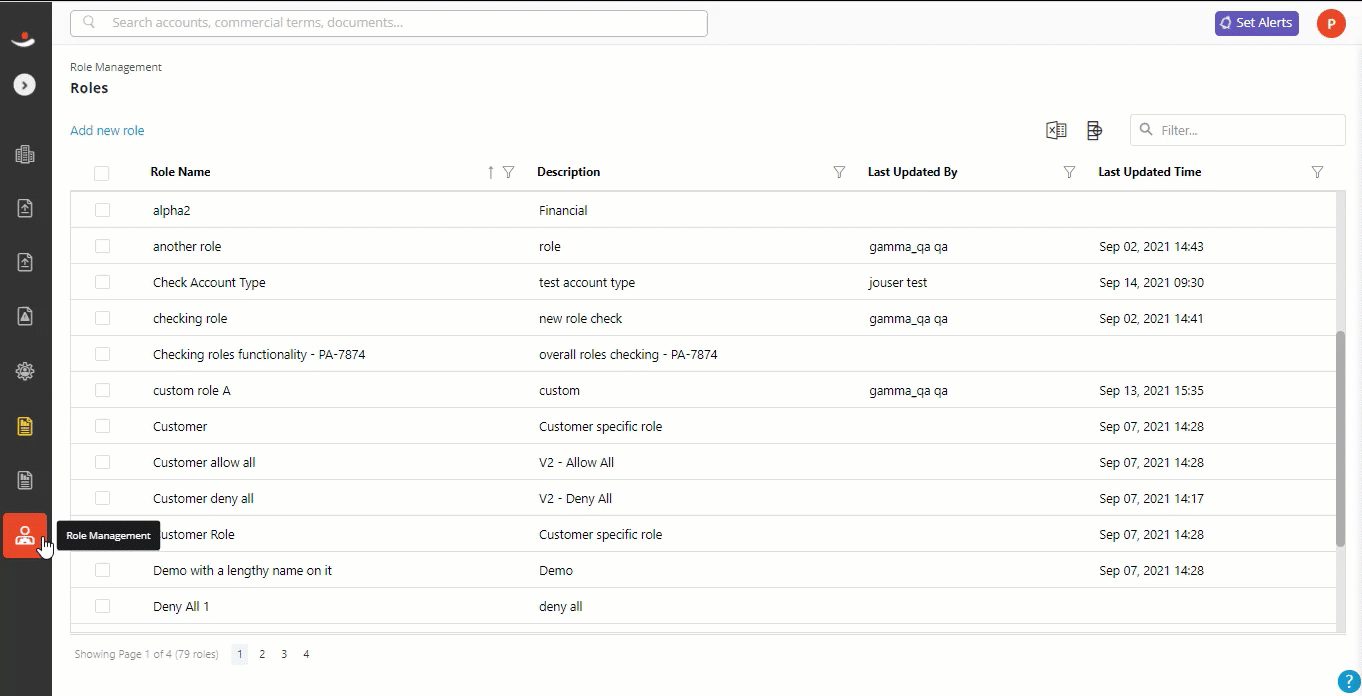
Task: Tick the Demo with a lengthy name checkbox
Action: 102,570
